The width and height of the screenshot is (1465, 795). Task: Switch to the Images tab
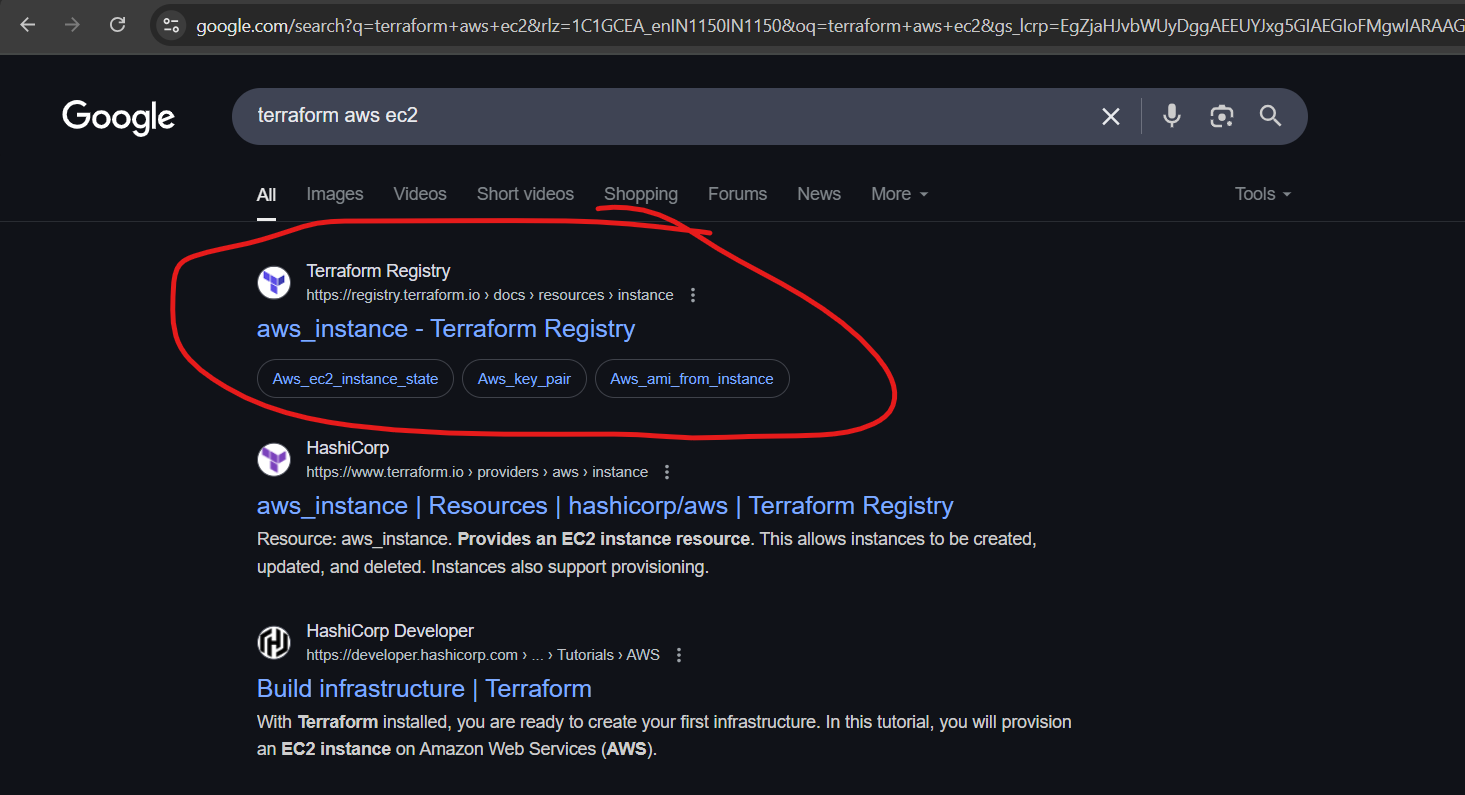click(x=334, y=194)
